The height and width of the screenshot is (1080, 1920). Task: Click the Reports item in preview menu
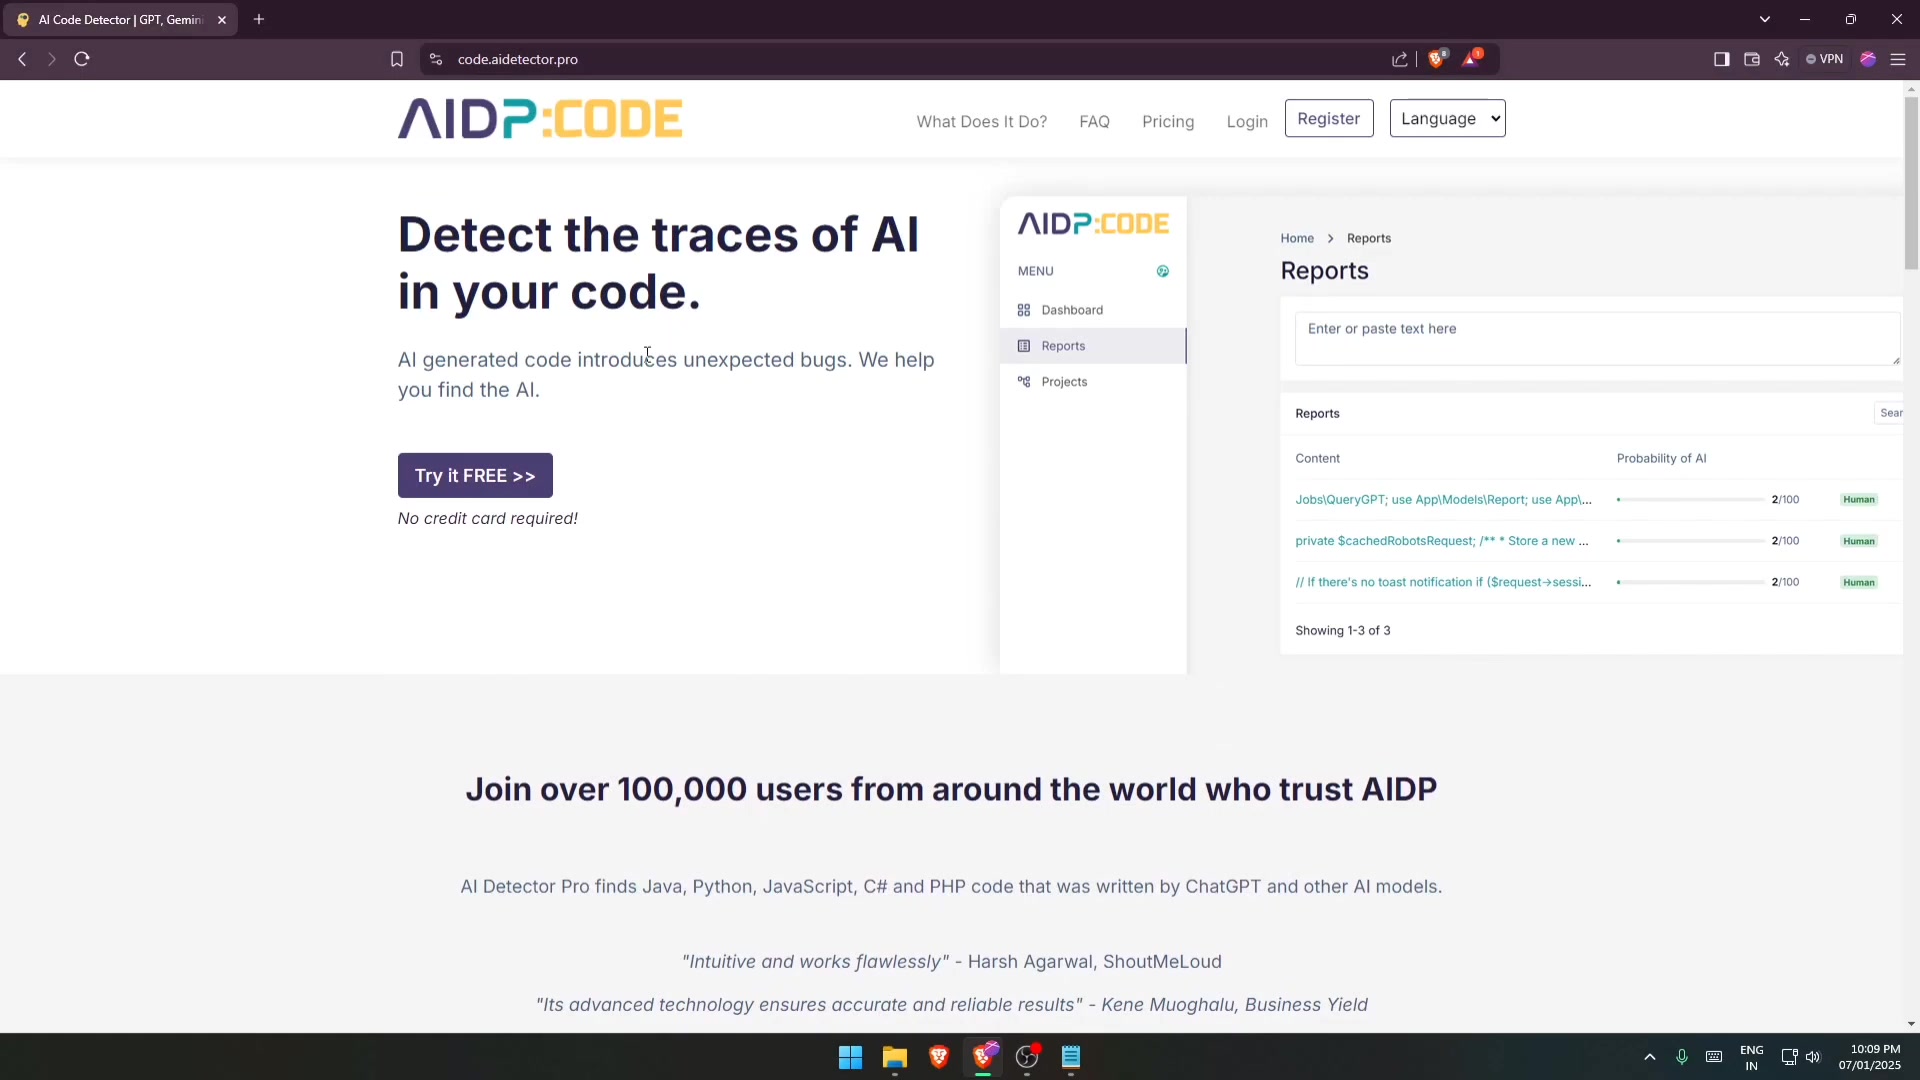(1092, 346)
